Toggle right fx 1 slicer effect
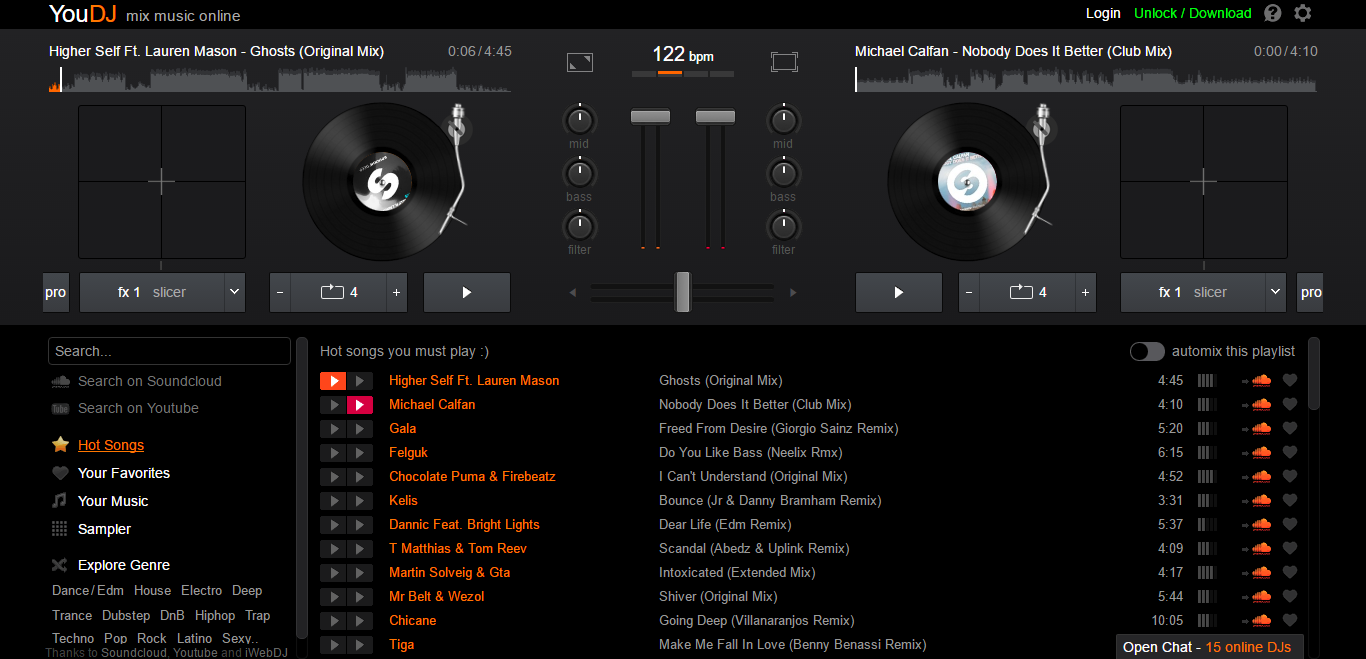 pos(1193,293)
